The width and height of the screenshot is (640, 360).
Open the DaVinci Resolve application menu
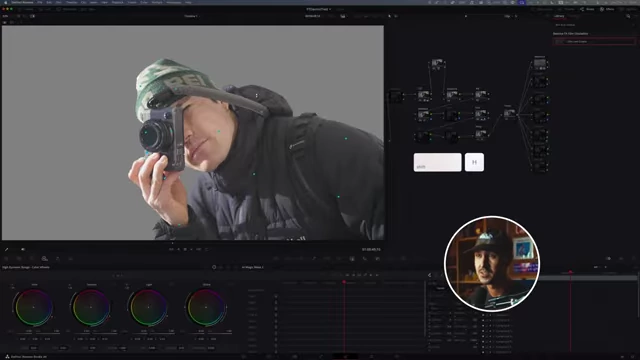(x=22, y=2)
